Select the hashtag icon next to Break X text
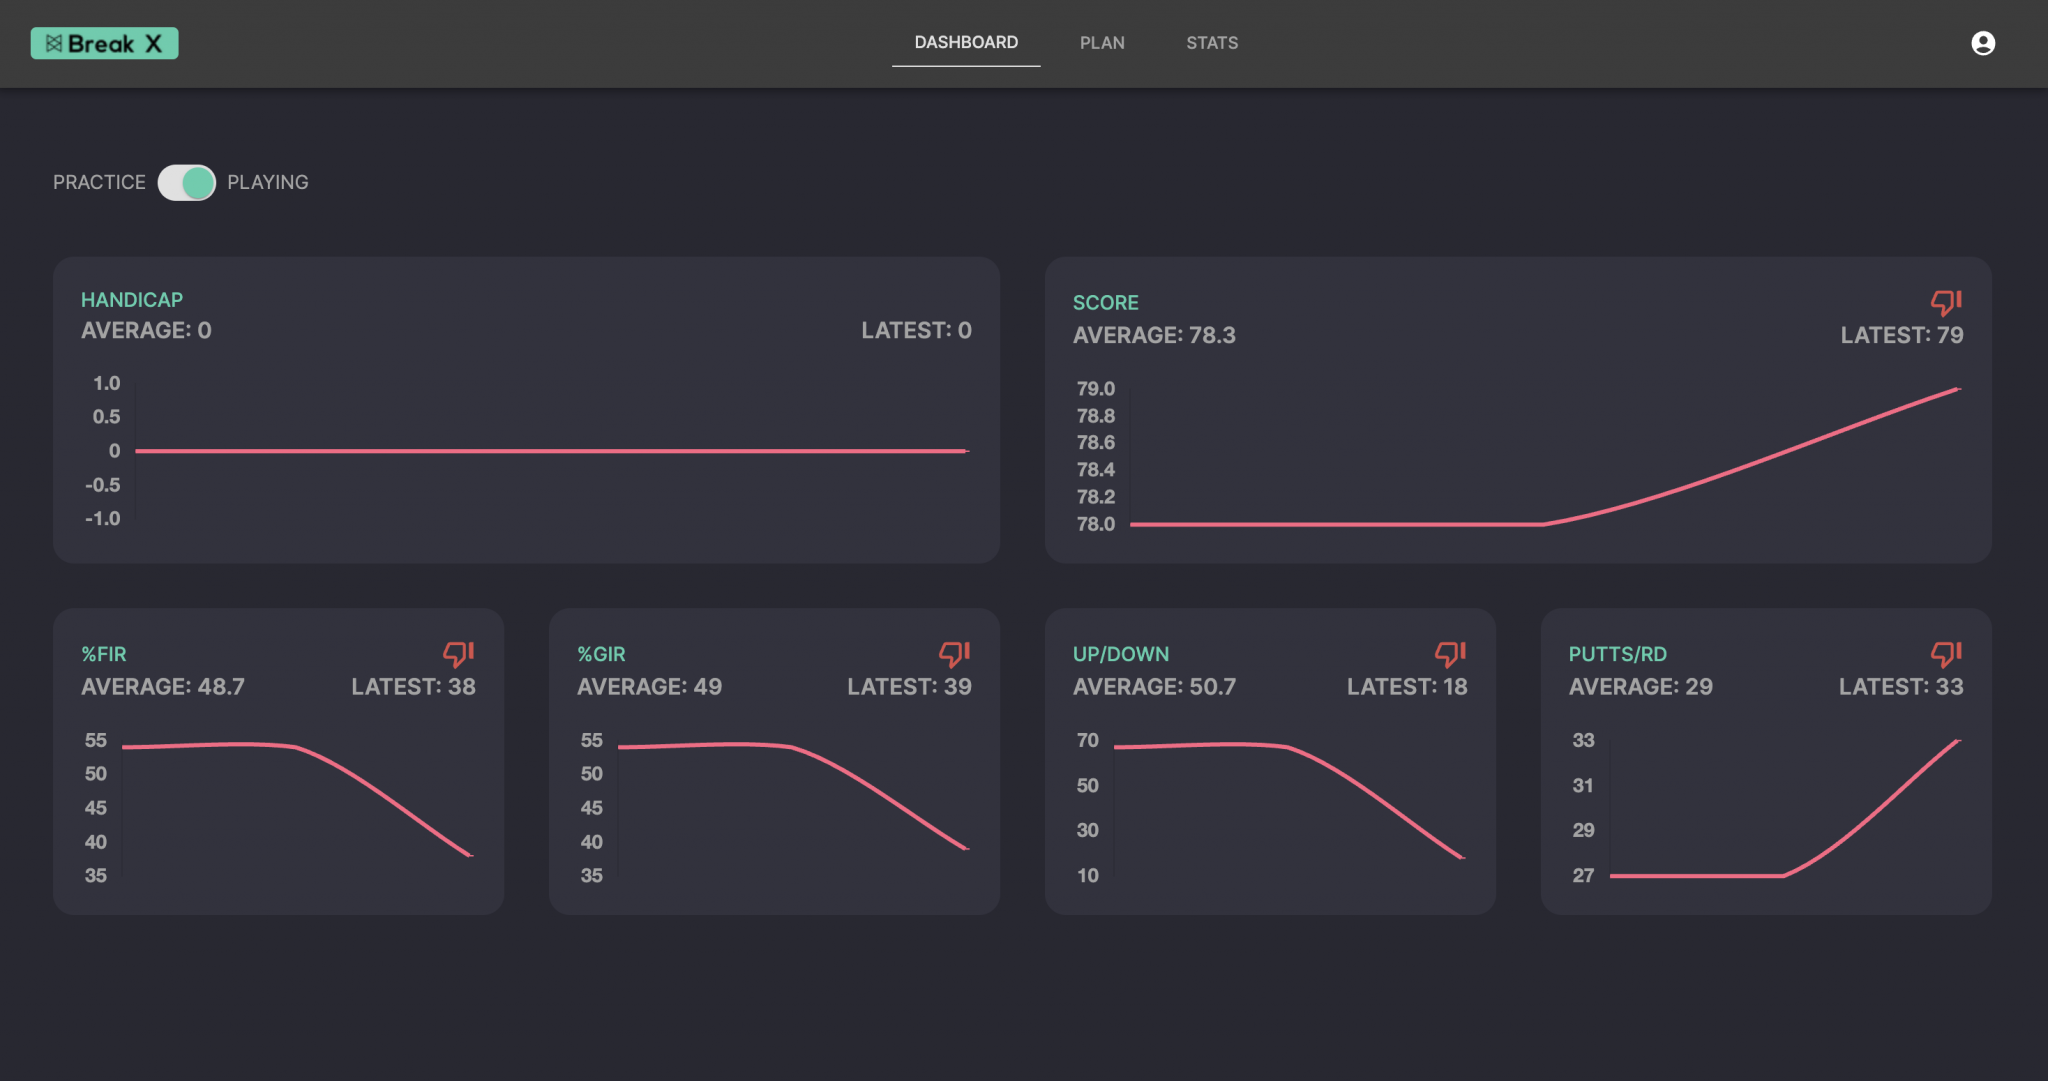2048x1081 pixels. (55, 42)
